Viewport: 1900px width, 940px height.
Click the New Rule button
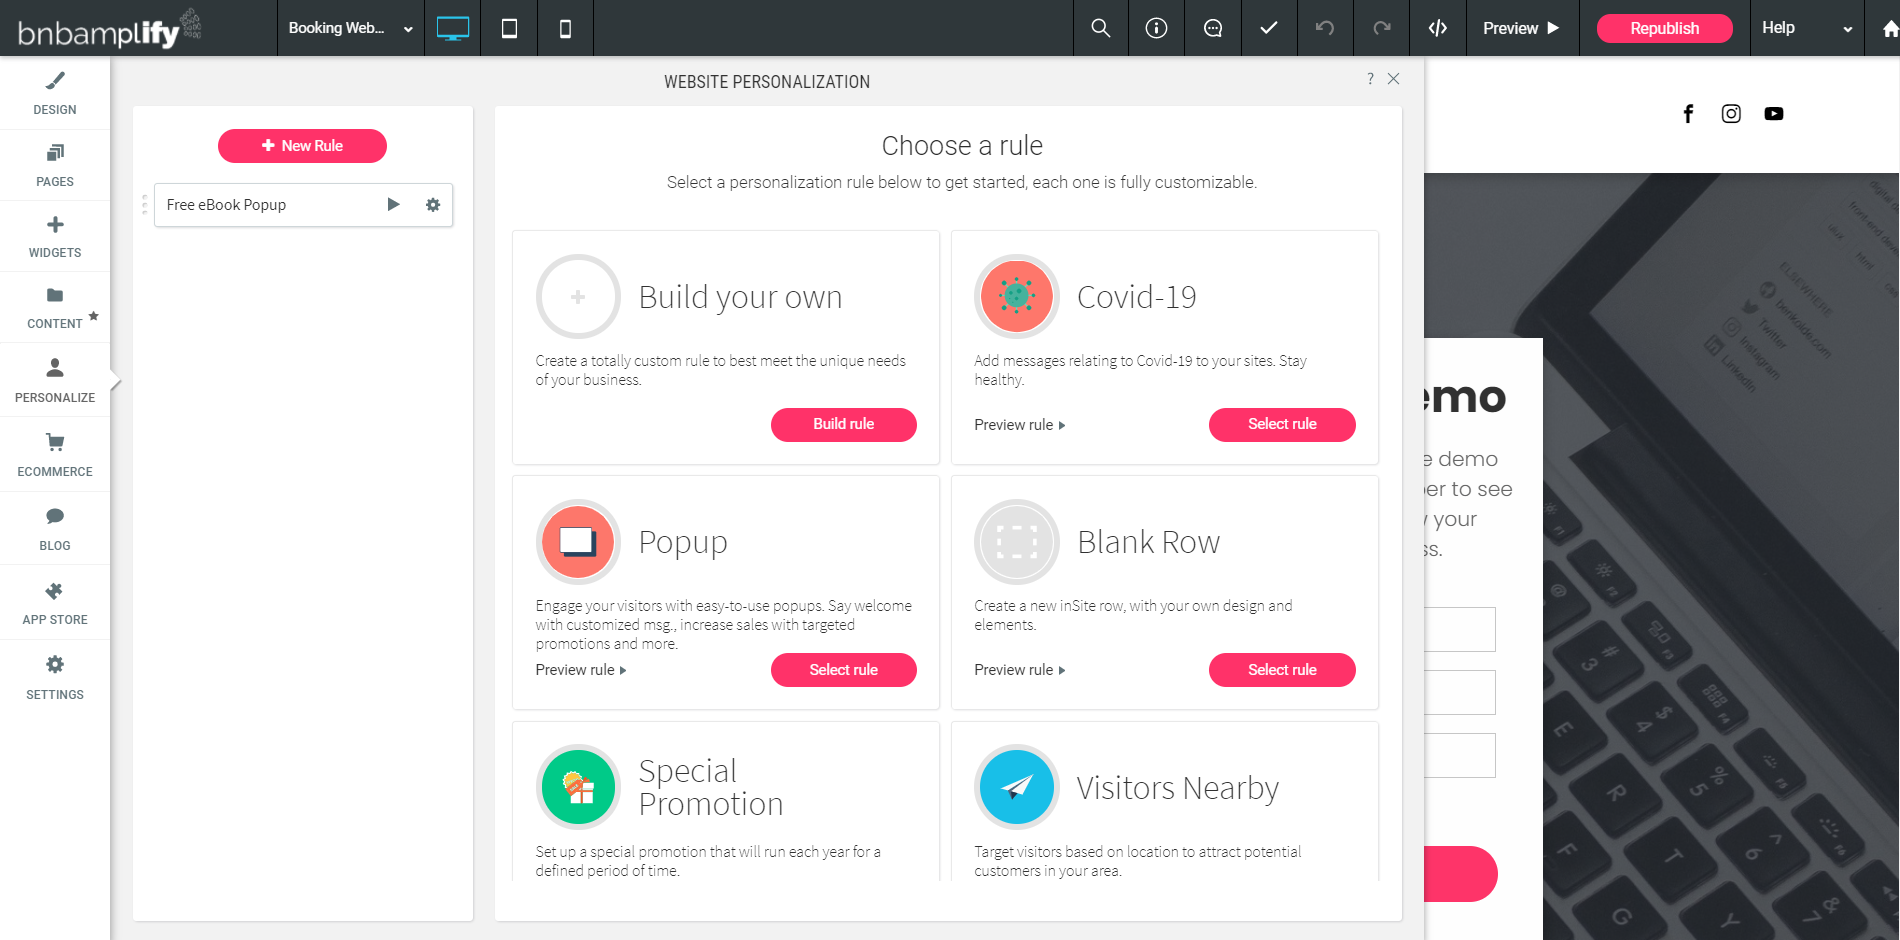[302, 146]
